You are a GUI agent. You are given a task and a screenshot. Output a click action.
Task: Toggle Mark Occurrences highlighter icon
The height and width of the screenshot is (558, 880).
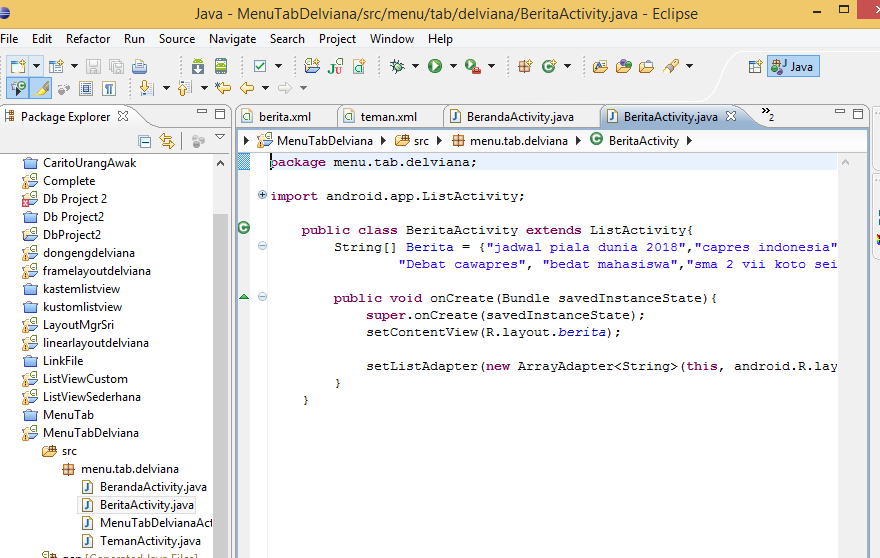pos(42,88)
